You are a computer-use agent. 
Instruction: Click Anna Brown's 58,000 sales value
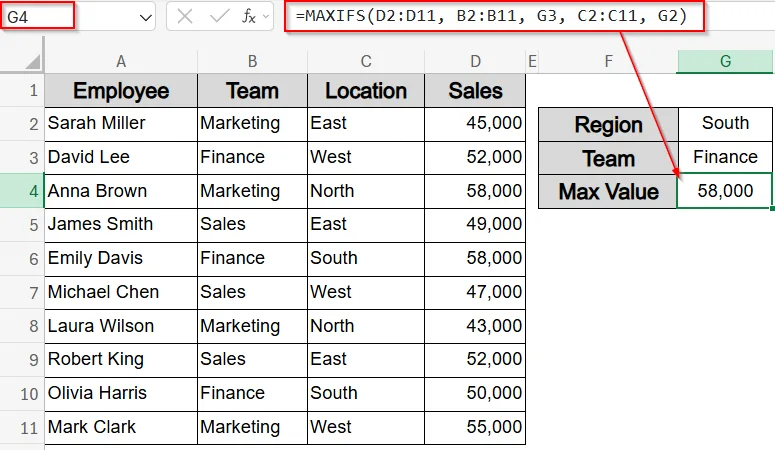click(475, 191)
